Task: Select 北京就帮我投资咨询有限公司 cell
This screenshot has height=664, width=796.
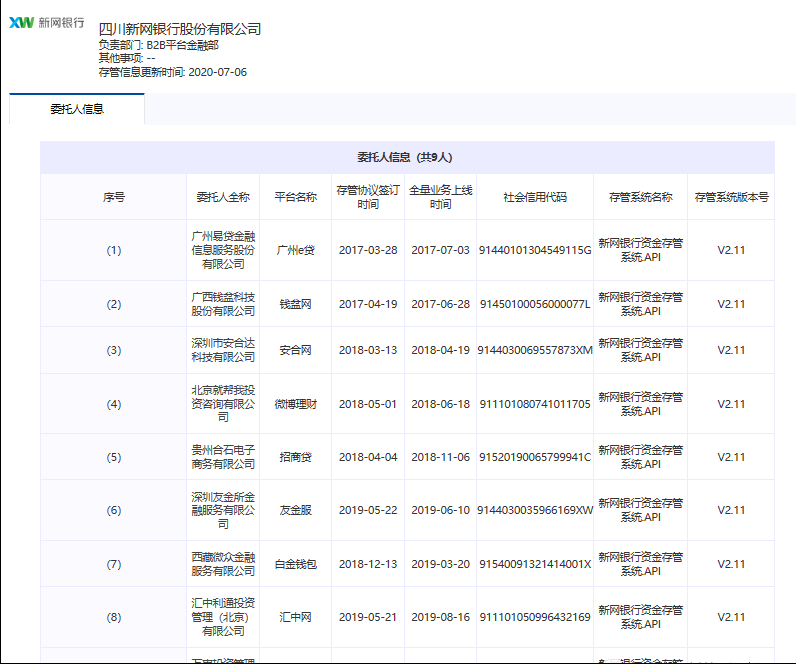Action: [x=223, y=404]
